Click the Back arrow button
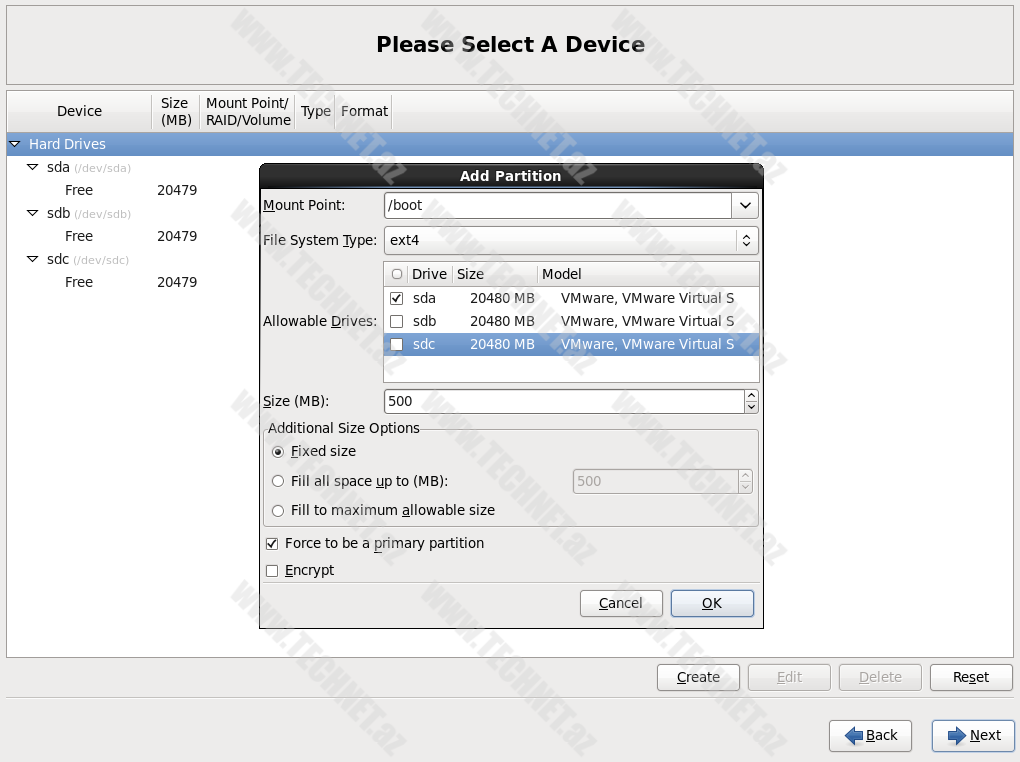This screenshot has width=1020, height=762. point(870,735)
